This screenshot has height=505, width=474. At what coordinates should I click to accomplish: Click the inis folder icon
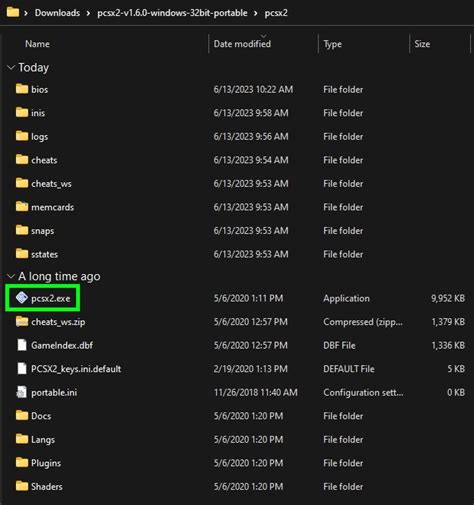pos(22,112)
